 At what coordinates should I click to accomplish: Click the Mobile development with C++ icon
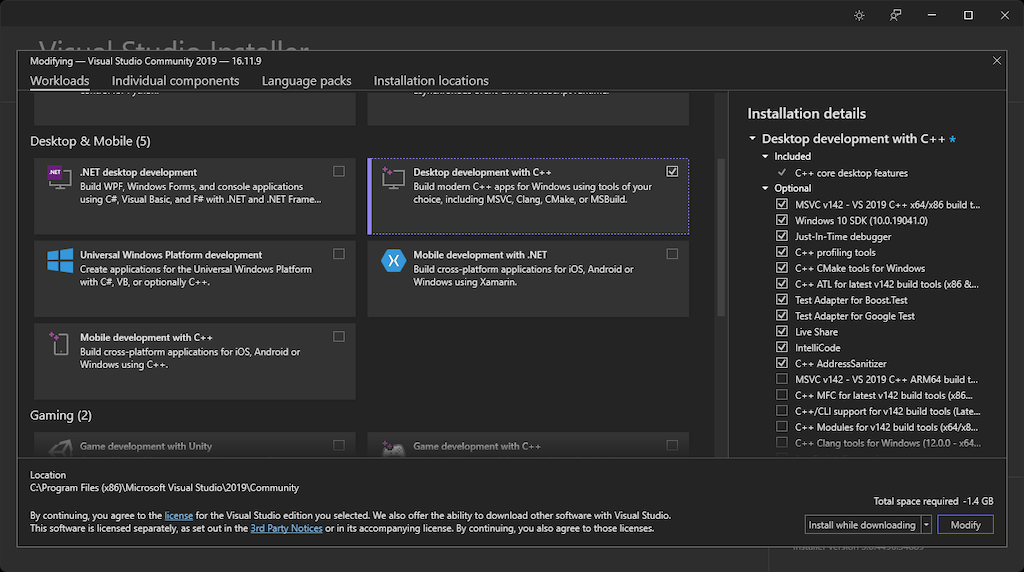[x=59, y=344]
